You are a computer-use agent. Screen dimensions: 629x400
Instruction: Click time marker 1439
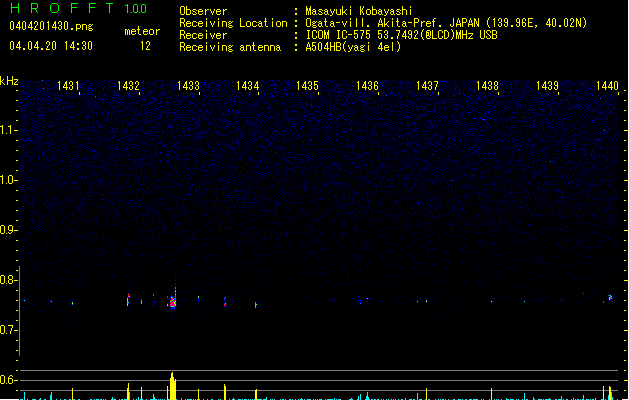pyautogui.click(x=547, y=86)
